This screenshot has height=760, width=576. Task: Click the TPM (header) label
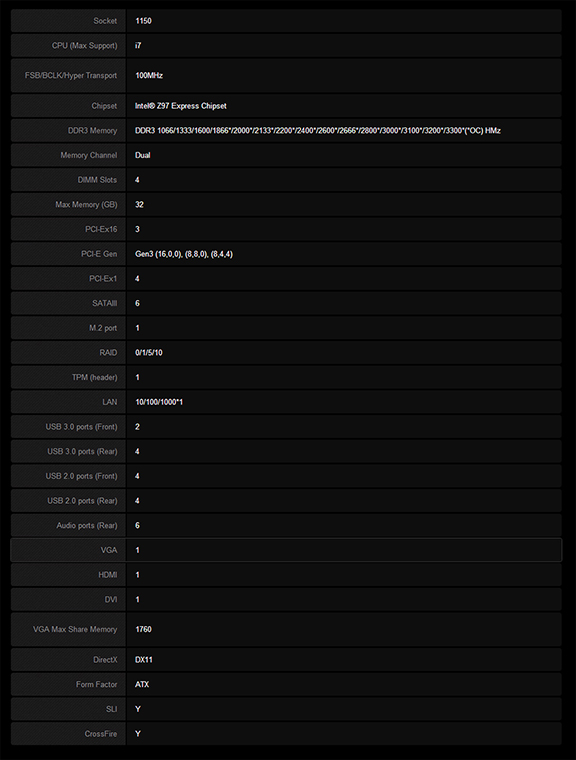tap(95, 377)
